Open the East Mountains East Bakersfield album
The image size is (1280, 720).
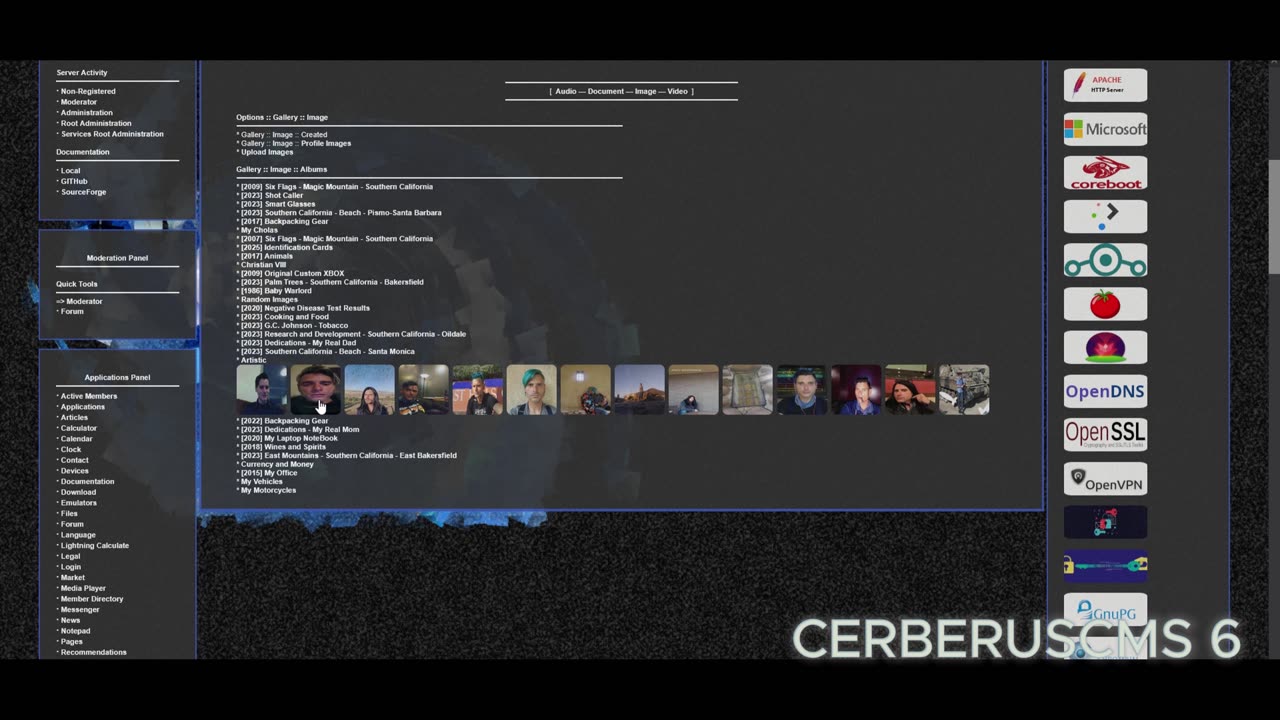[x=348, y=456]
